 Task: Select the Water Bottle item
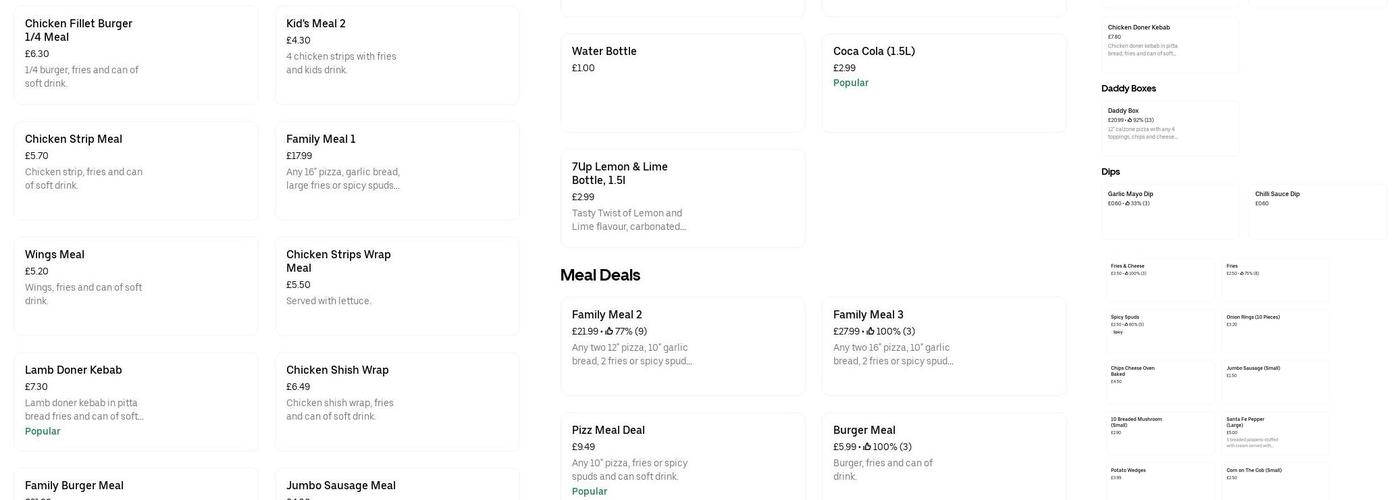[x=682, y=82]
